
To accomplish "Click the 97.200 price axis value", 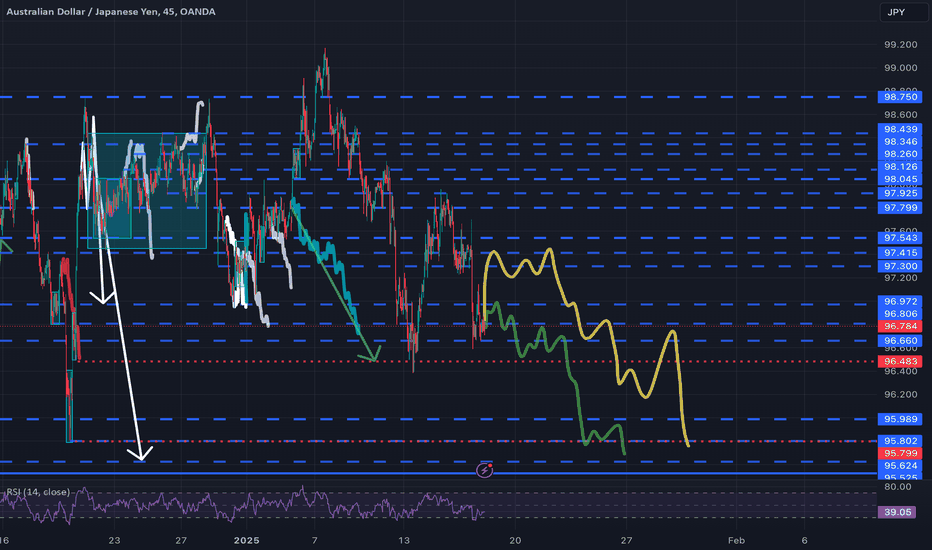I will [900, 278].
